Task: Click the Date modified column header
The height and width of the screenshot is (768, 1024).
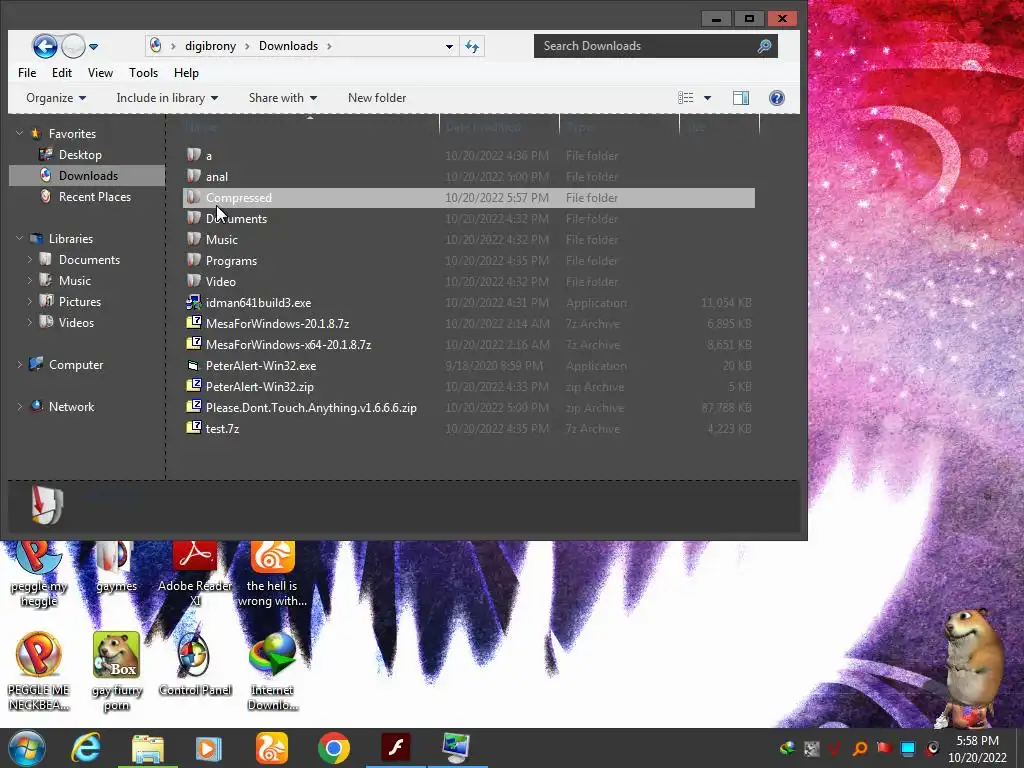Action: click(x=500, y=127)
